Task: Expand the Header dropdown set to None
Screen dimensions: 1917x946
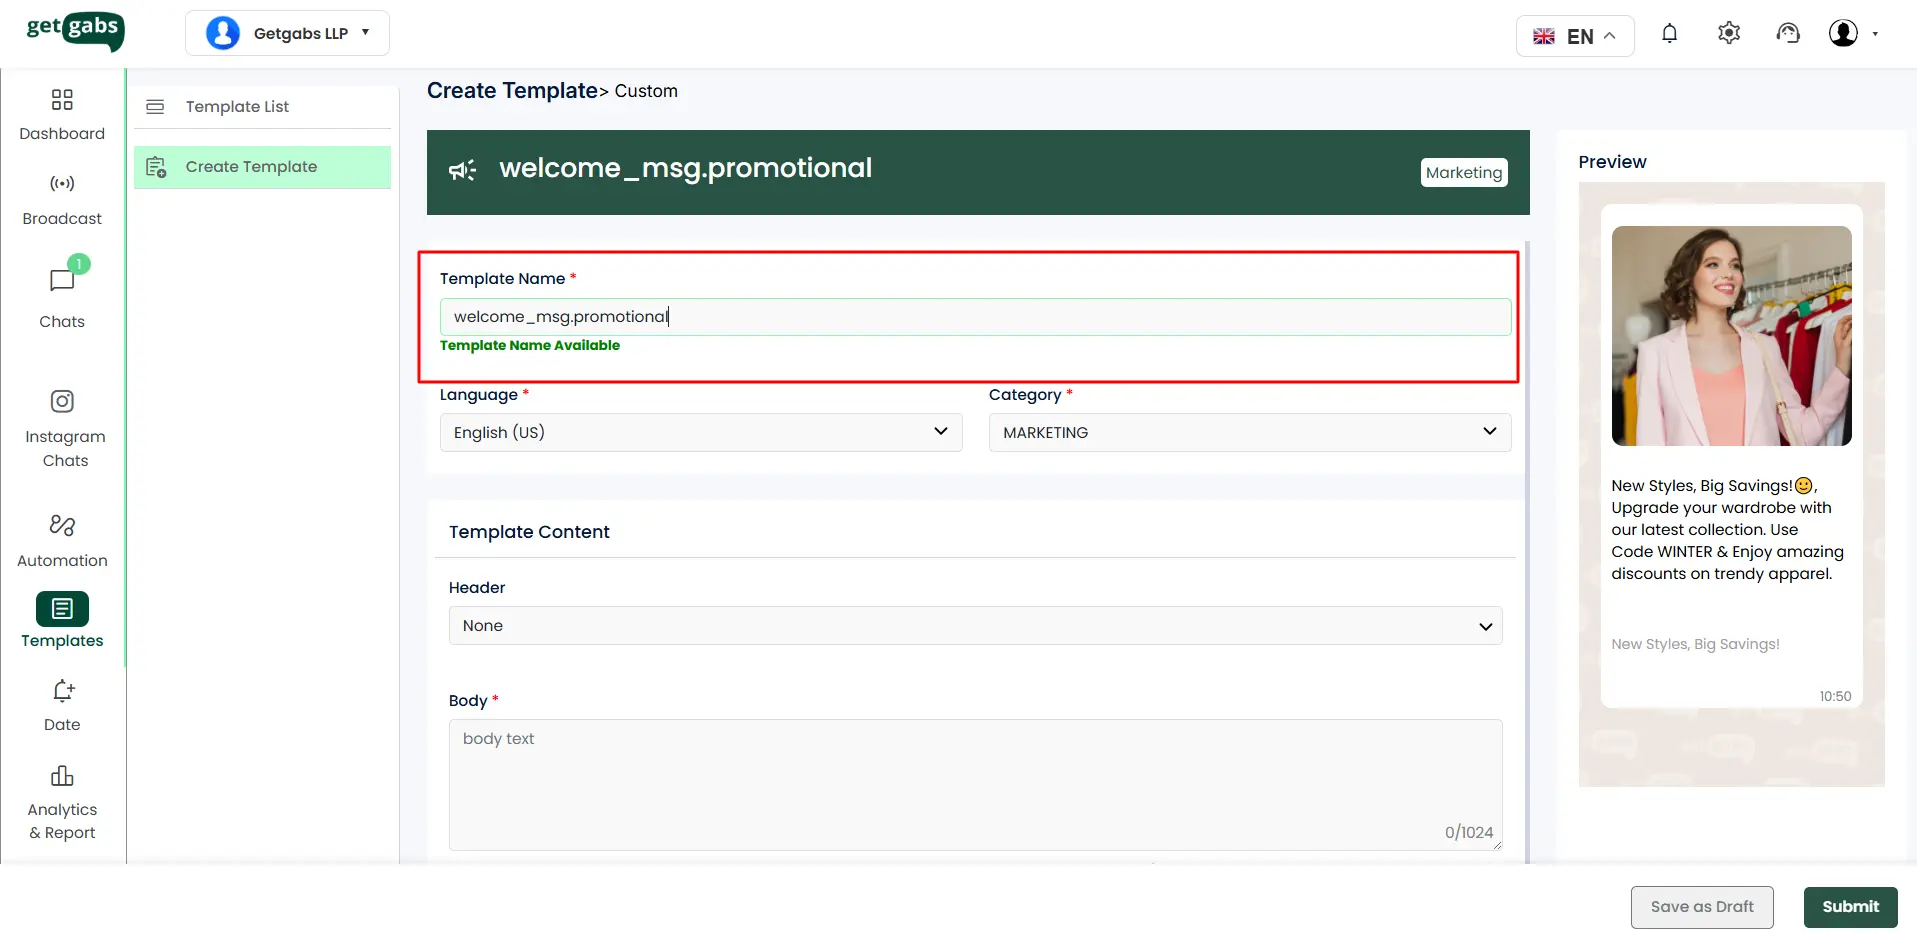Action: point(975,626)
